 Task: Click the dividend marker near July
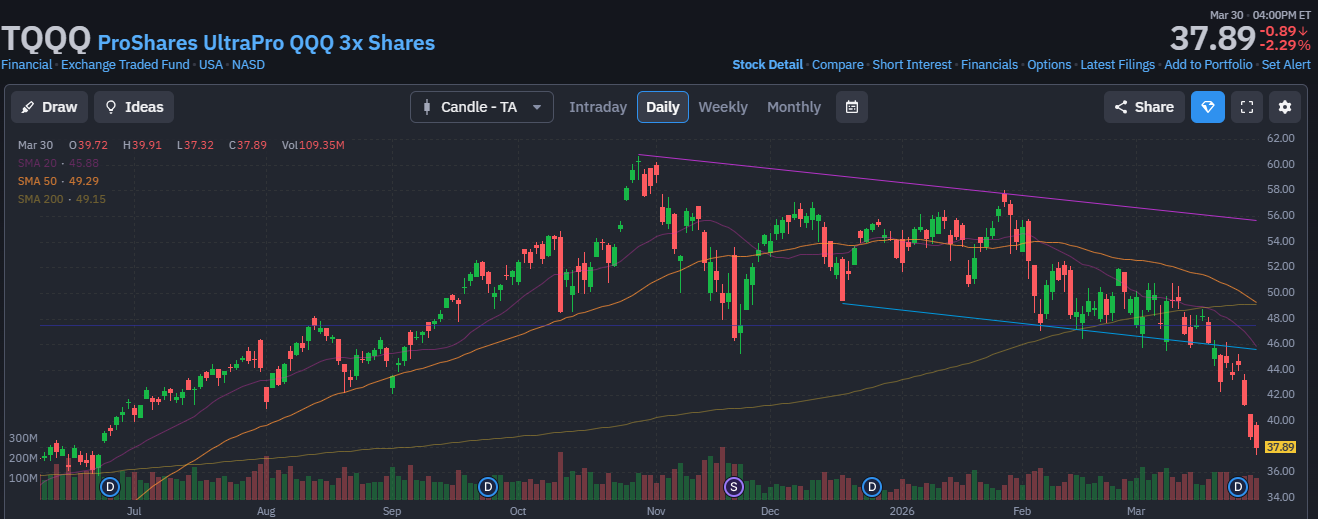(x=110, y=487)
